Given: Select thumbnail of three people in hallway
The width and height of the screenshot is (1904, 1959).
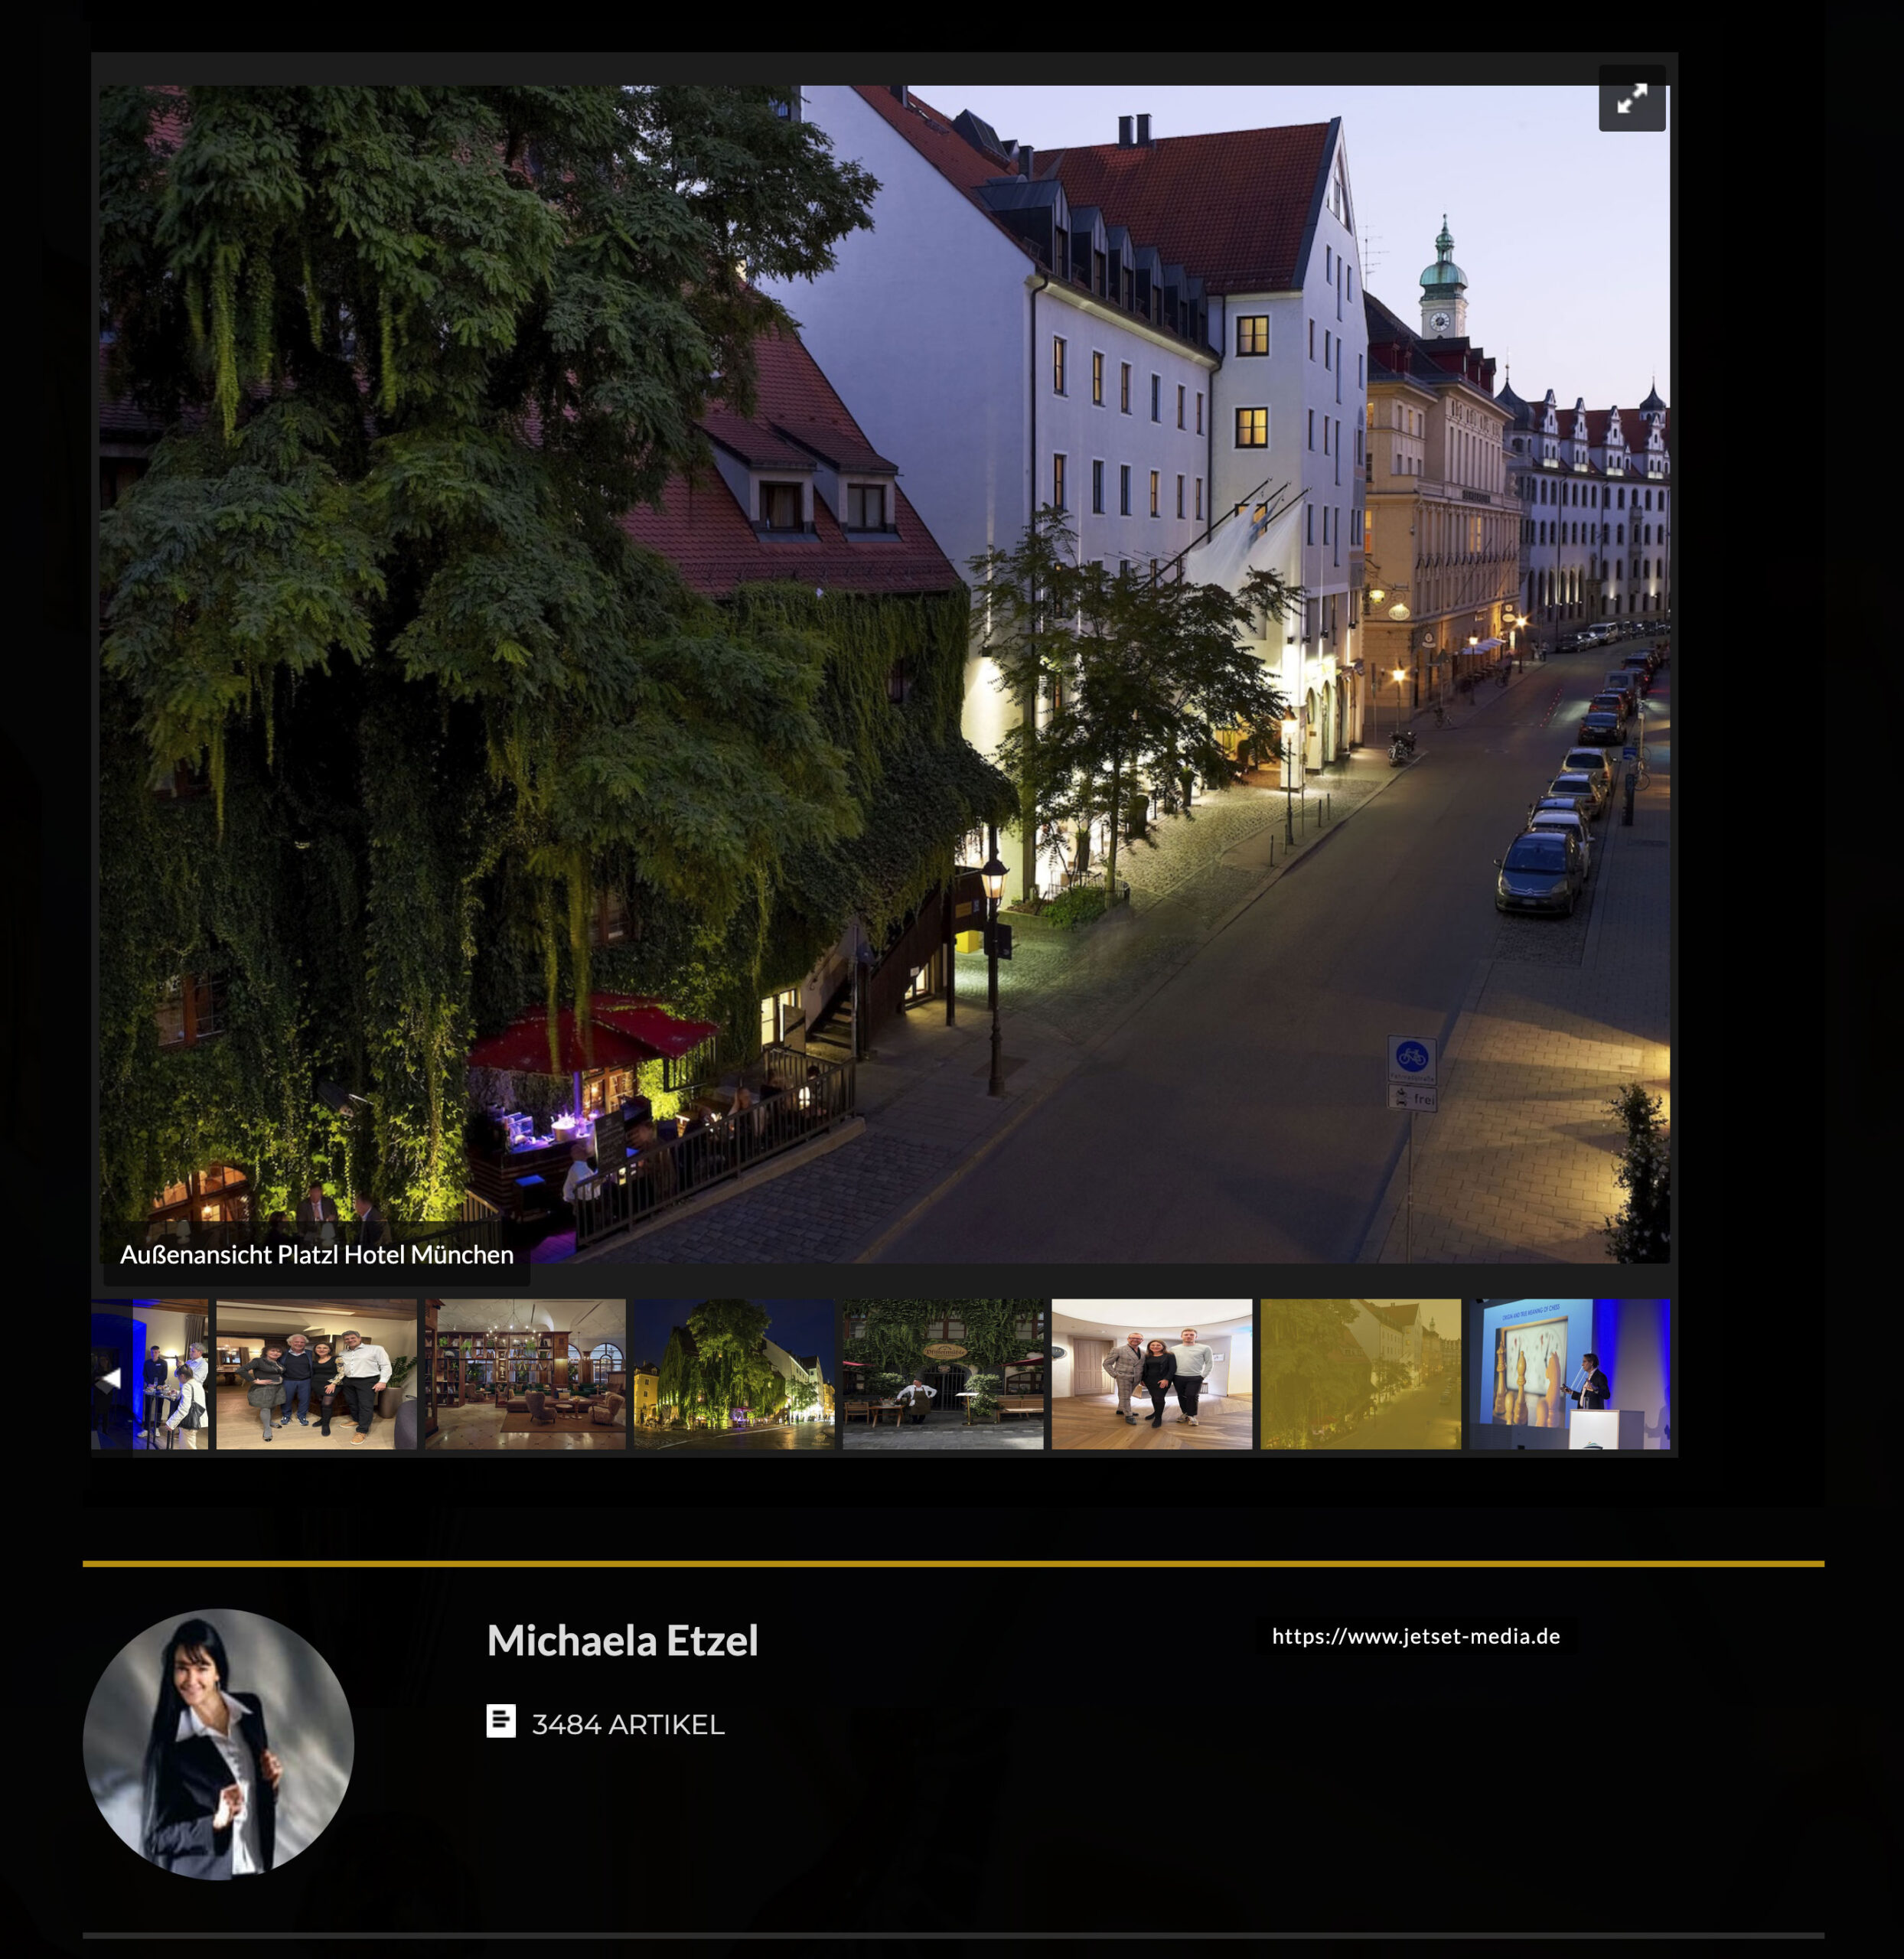Looking at the screenshot, I should [1151, 1374].
